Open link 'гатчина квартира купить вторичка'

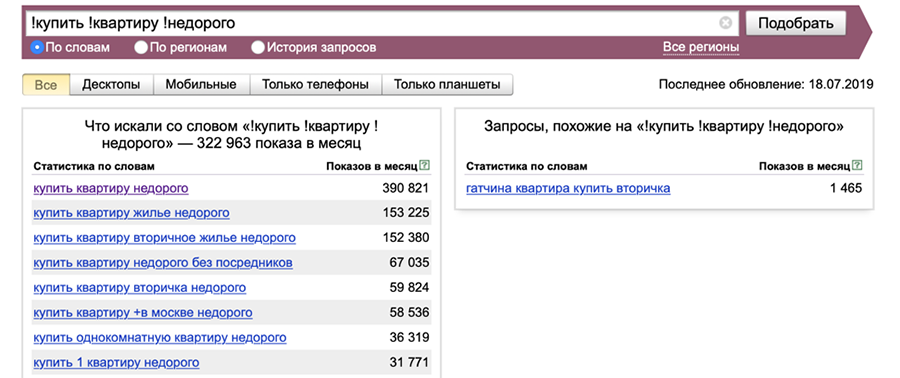568,188
